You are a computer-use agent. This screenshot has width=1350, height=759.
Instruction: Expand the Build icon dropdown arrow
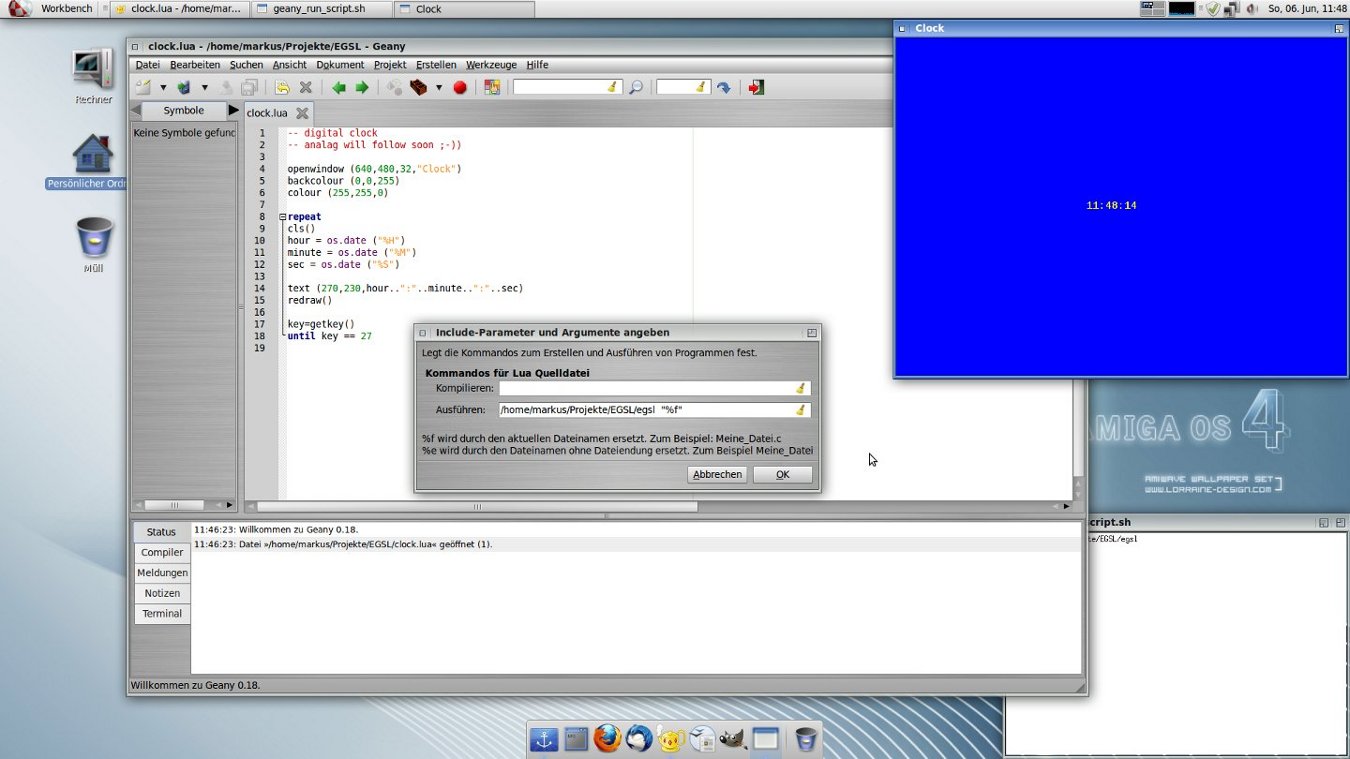(x=438, y=88)
